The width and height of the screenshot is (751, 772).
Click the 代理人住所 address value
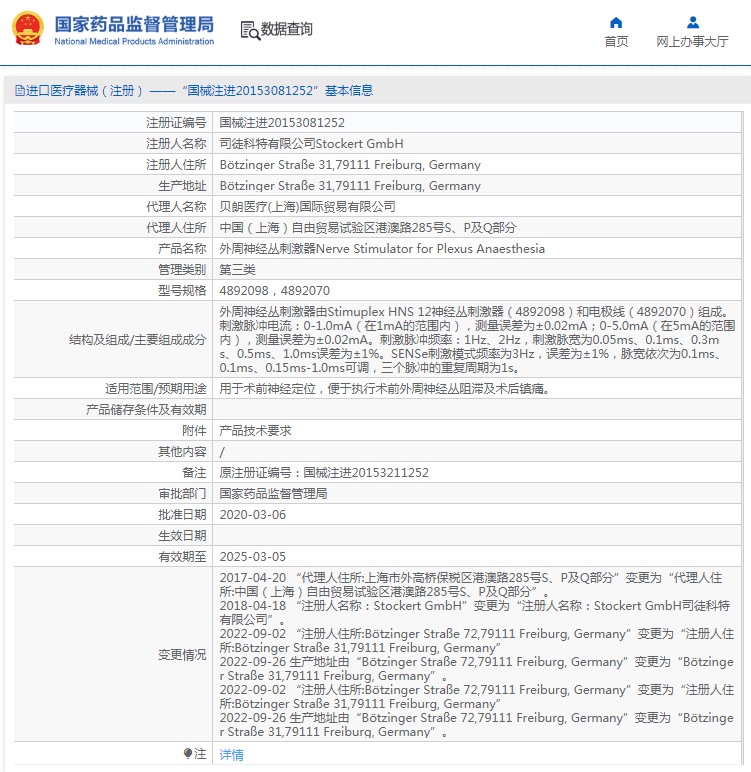click(x=368, y=228)
